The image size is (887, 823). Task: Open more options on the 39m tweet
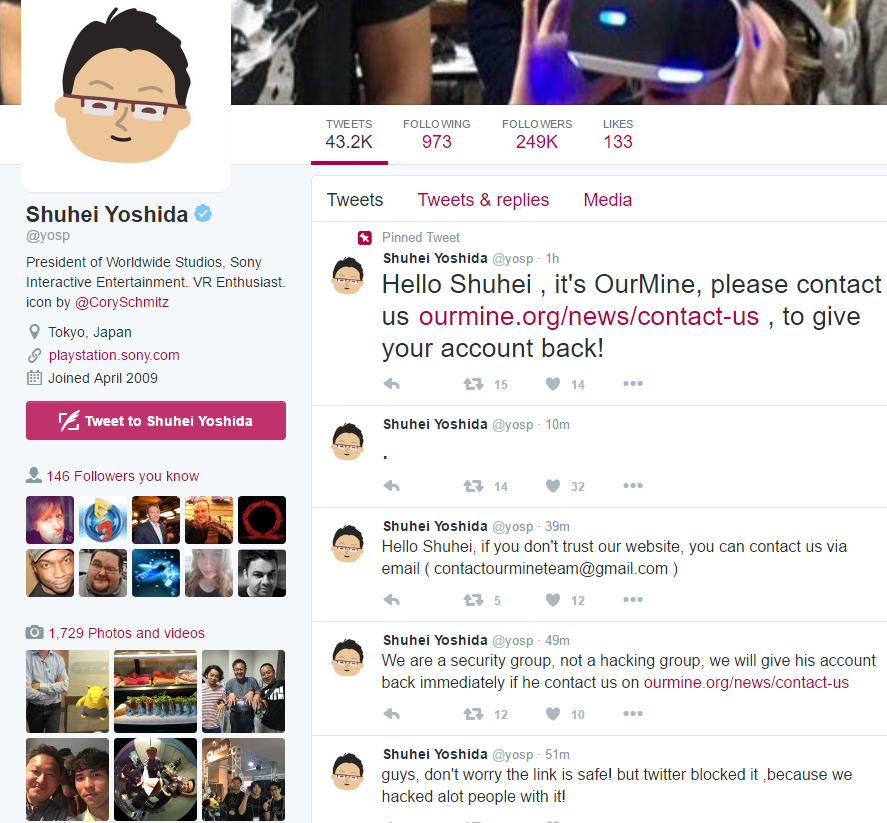click(x=632, y=600)
